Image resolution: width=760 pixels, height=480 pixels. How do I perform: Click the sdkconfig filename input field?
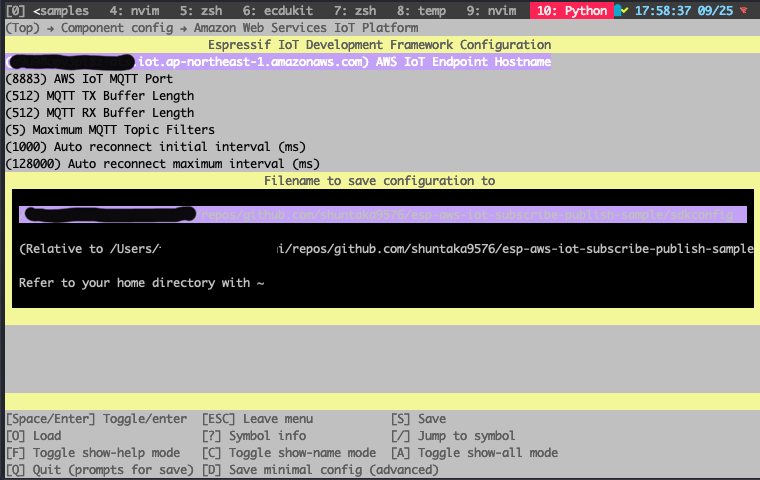point(383,214)
